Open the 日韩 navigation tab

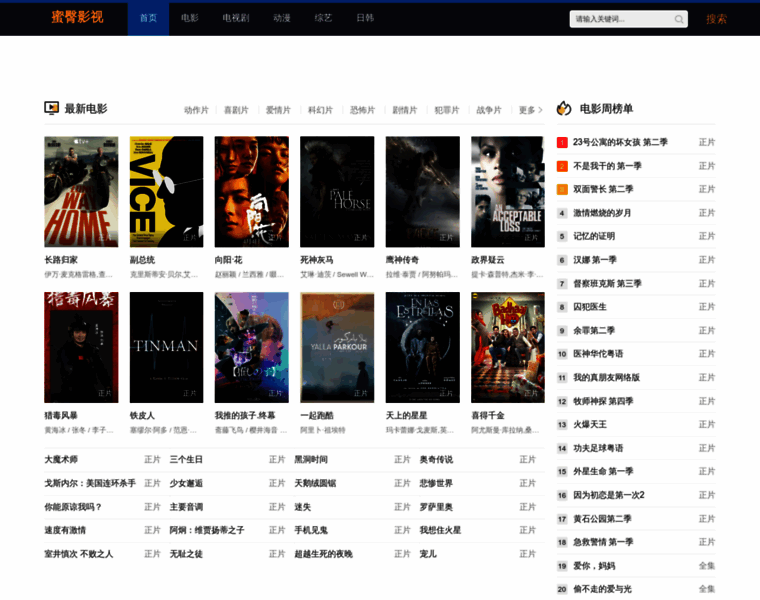(365, 18)
